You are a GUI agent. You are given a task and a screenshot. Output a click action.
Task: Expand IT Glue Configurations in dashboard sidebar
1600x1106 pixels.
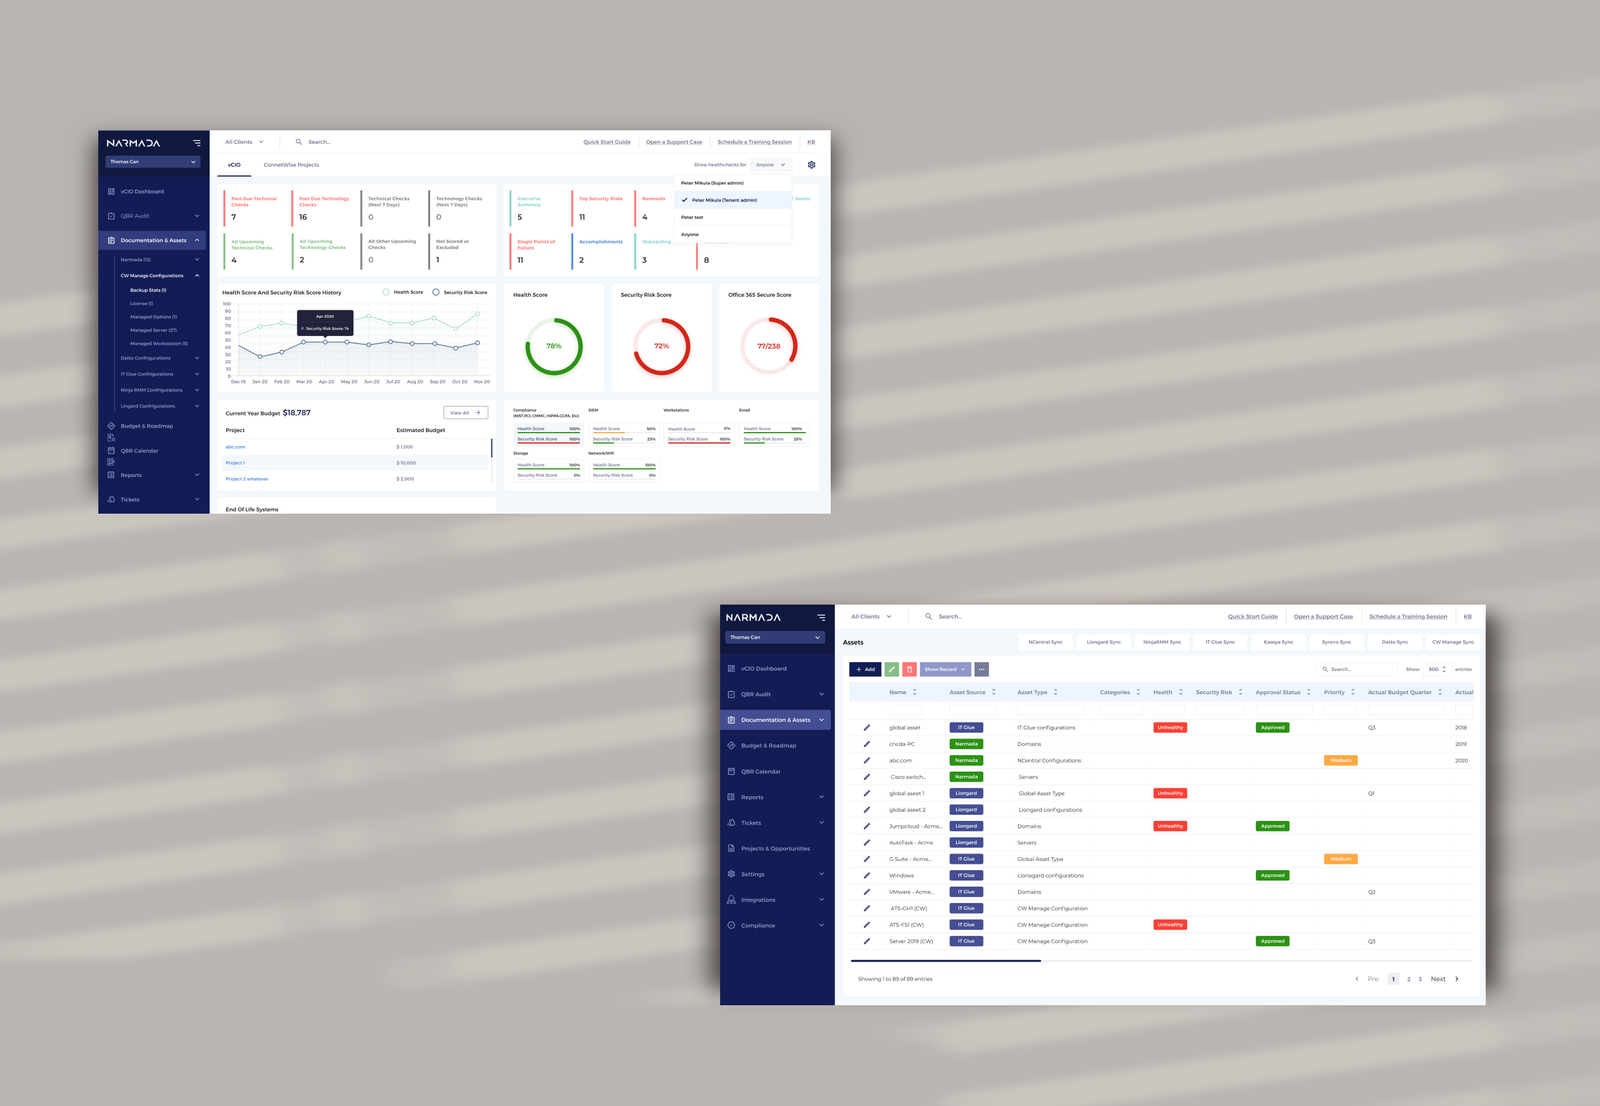click(x=197, y=374)
